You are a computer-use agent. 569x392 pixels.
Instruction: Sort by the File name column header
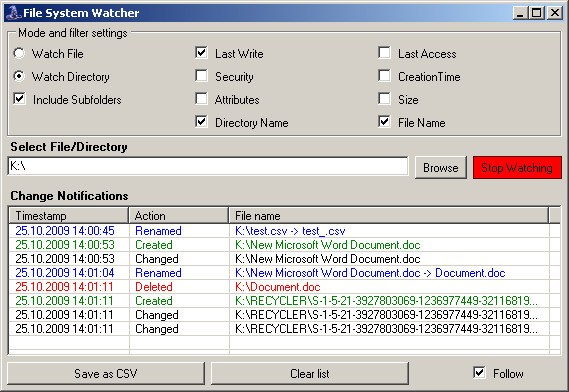tap(389, 216)
